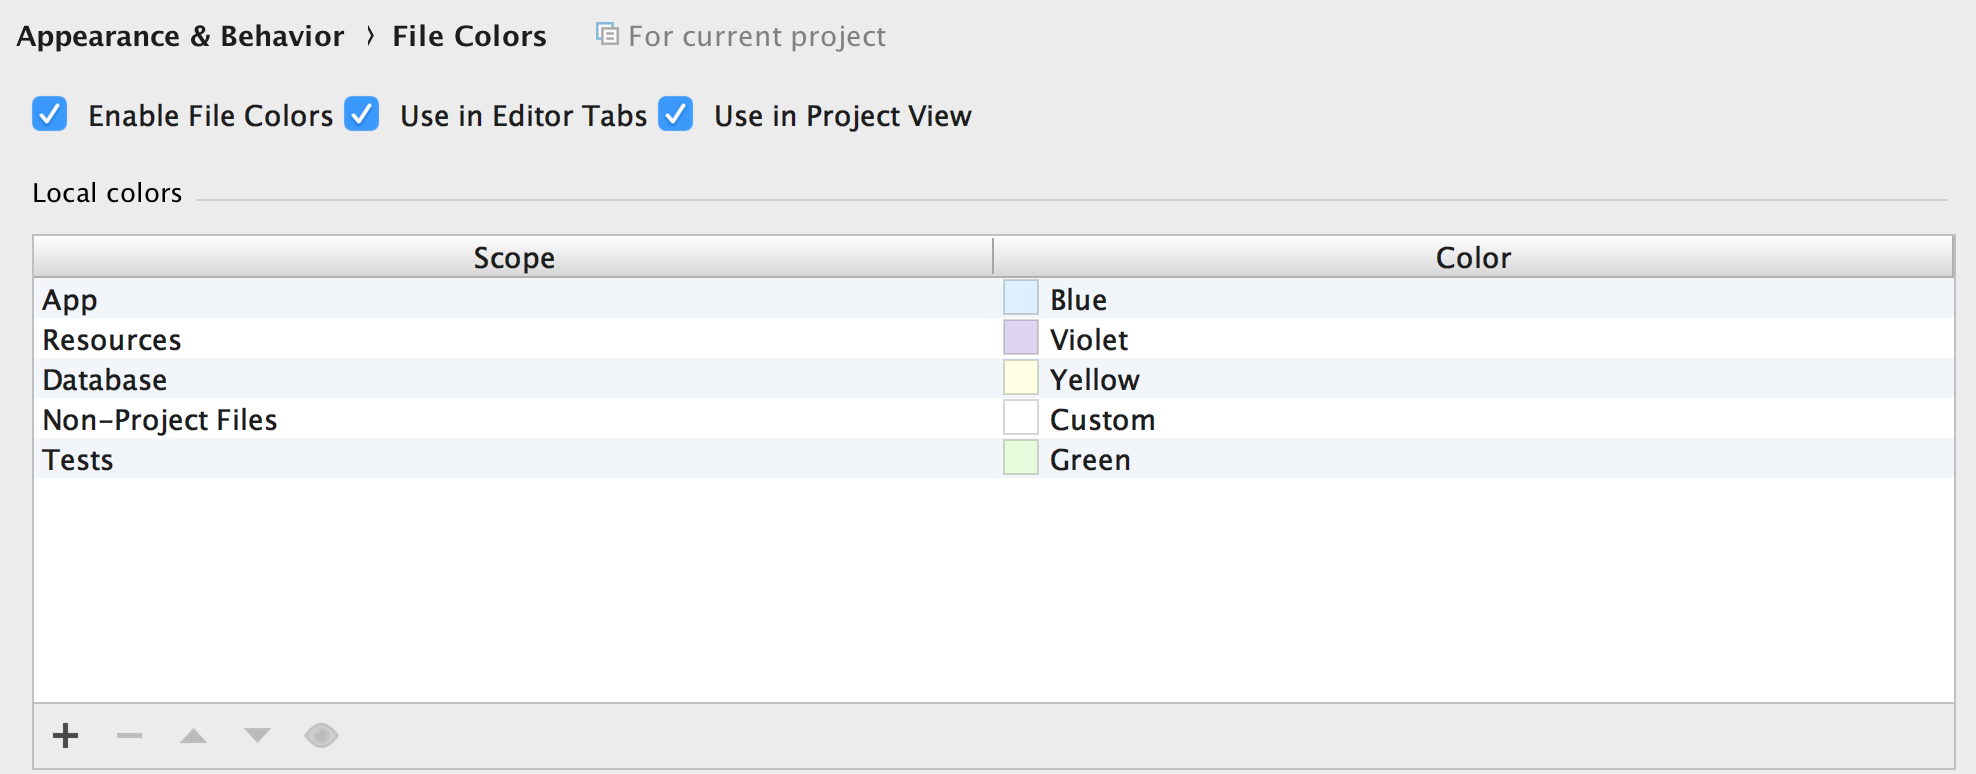1976x774 pixels.
Task: Enable File Colors checkbox
Action: coord(49,115)
